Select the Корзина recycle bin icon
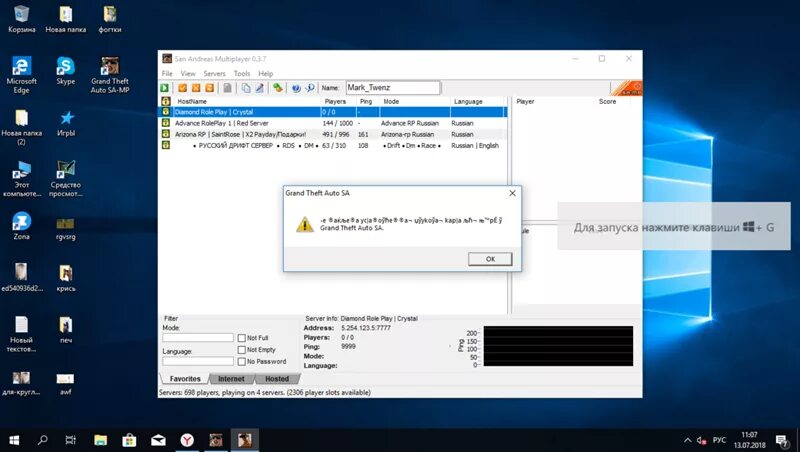Viewport: 800px width, 452px height. tap(21, 19)
